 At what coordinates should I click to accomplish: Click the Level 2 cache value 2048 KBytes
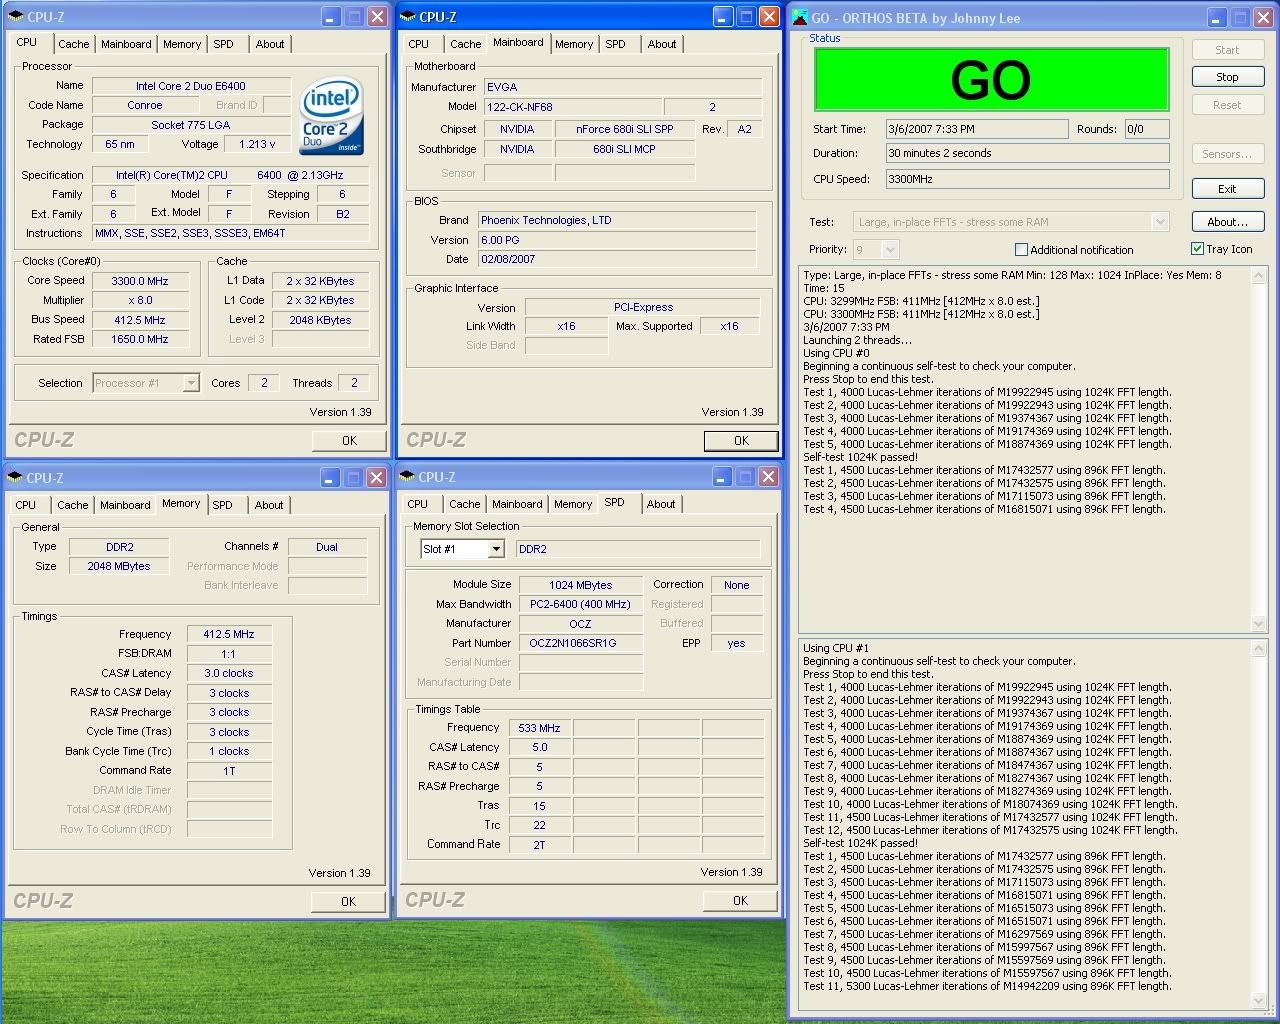[320, 320]
